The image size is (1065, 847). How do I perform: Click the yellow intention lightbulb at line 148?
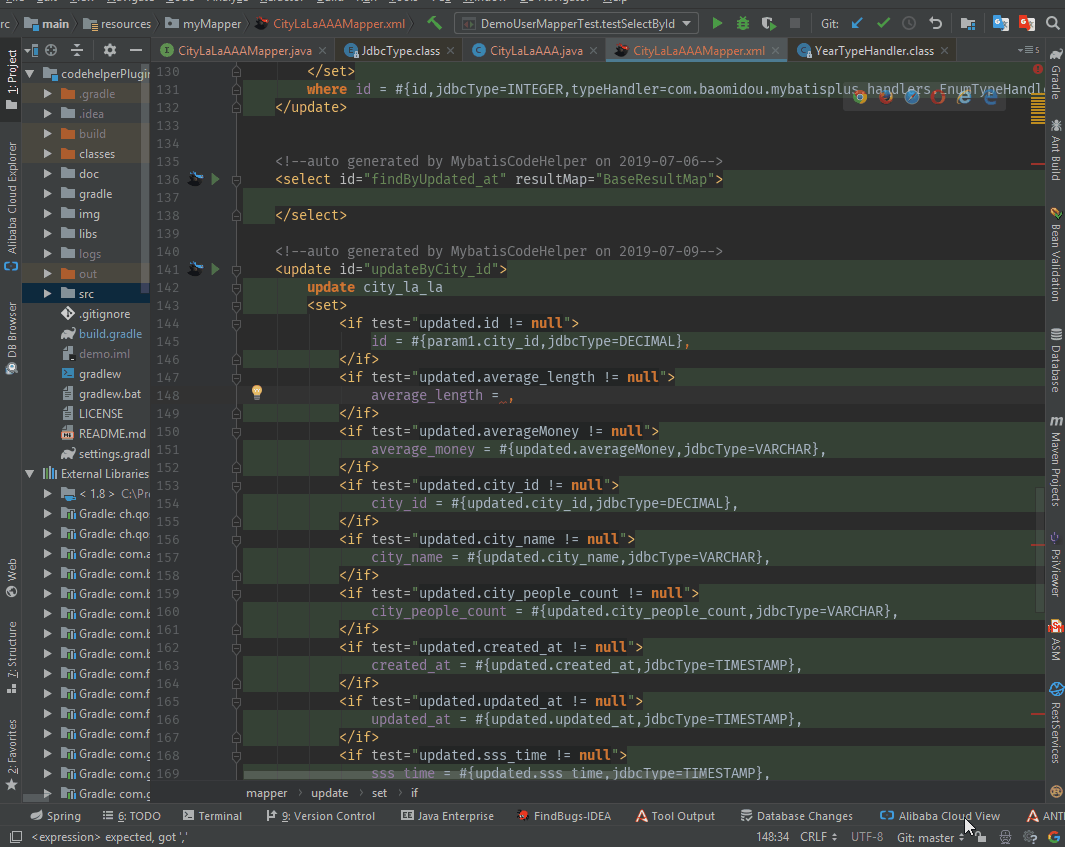pos(256,393)
